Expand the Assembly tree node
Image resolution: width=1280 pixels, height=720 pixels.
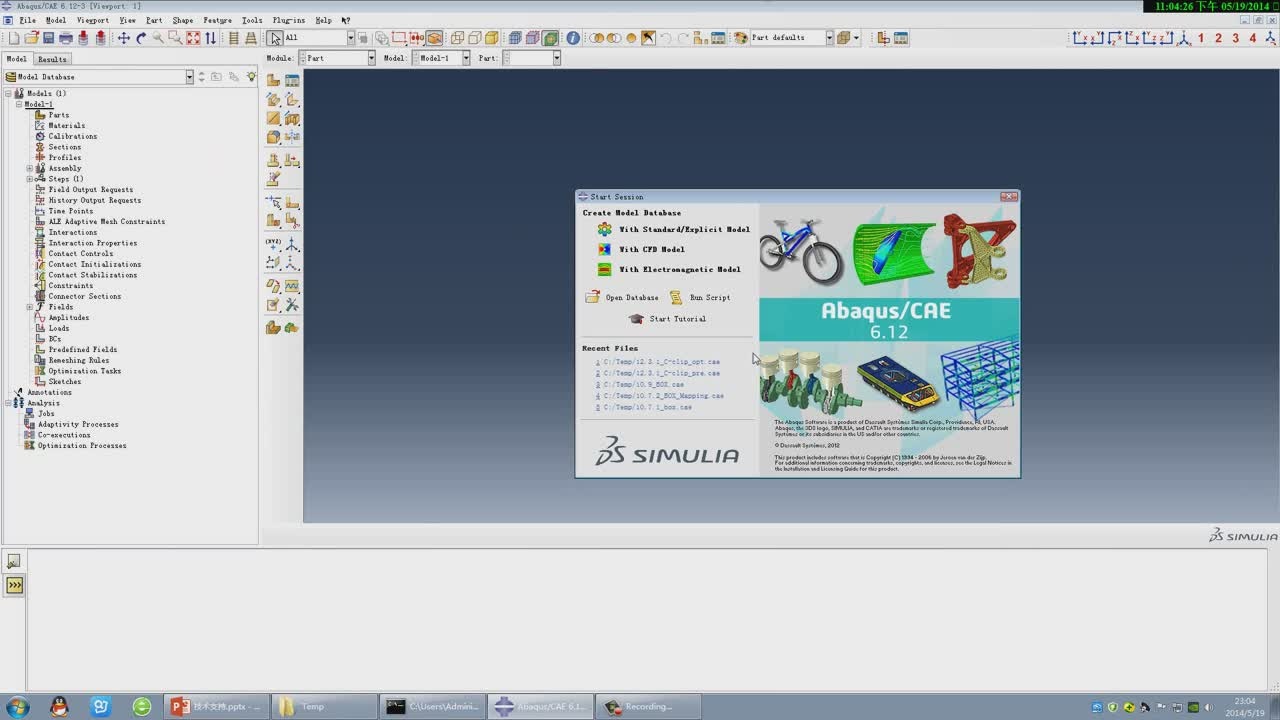tap(29, 168)
